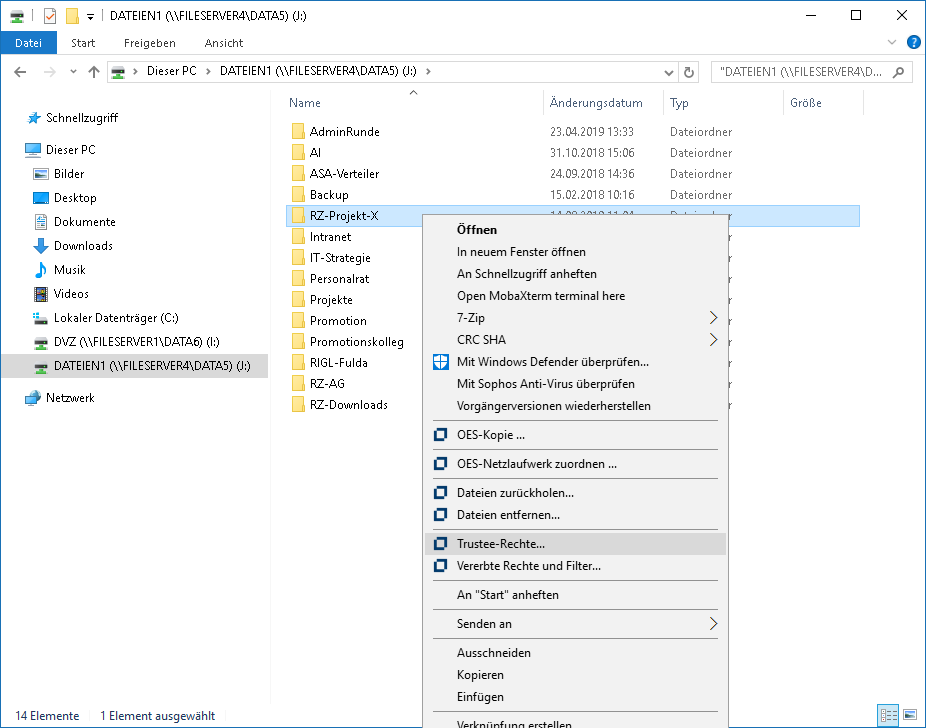Click the back navigation arrow
Screen dimensions: 926x728
pos(20,72)
